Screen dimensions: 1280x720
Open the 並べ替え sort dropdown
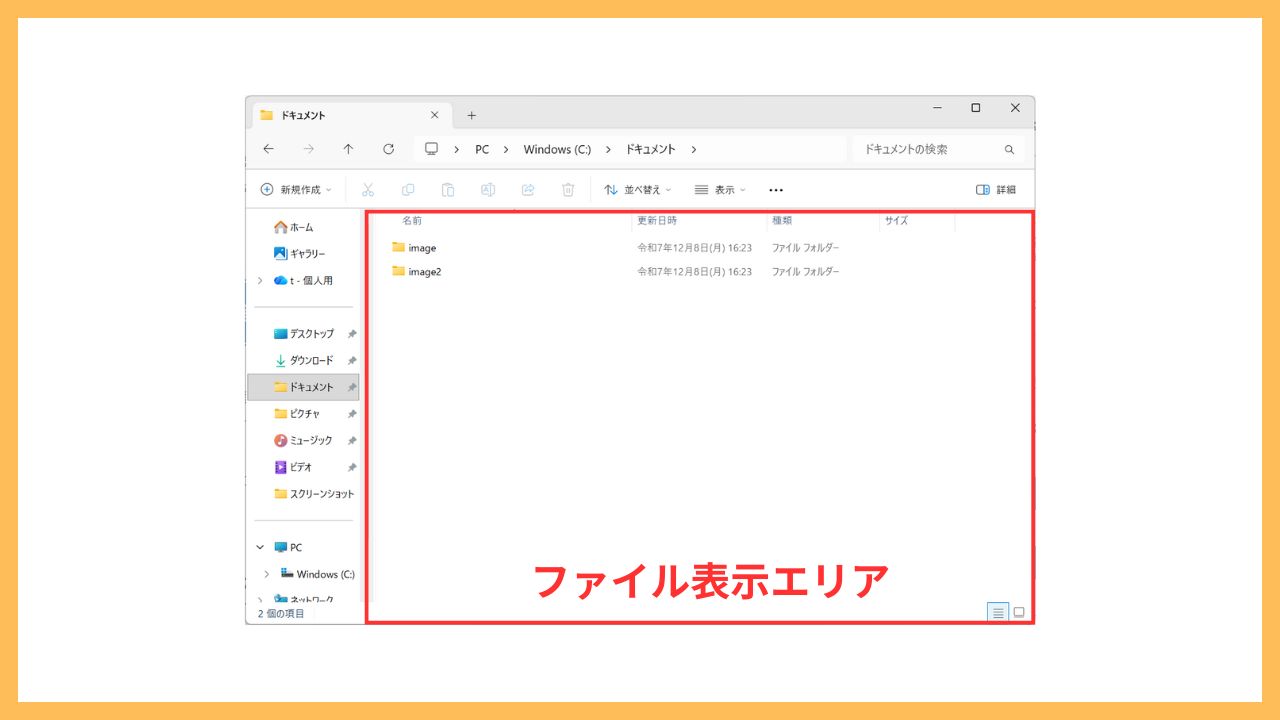click(x=638, y=189)
